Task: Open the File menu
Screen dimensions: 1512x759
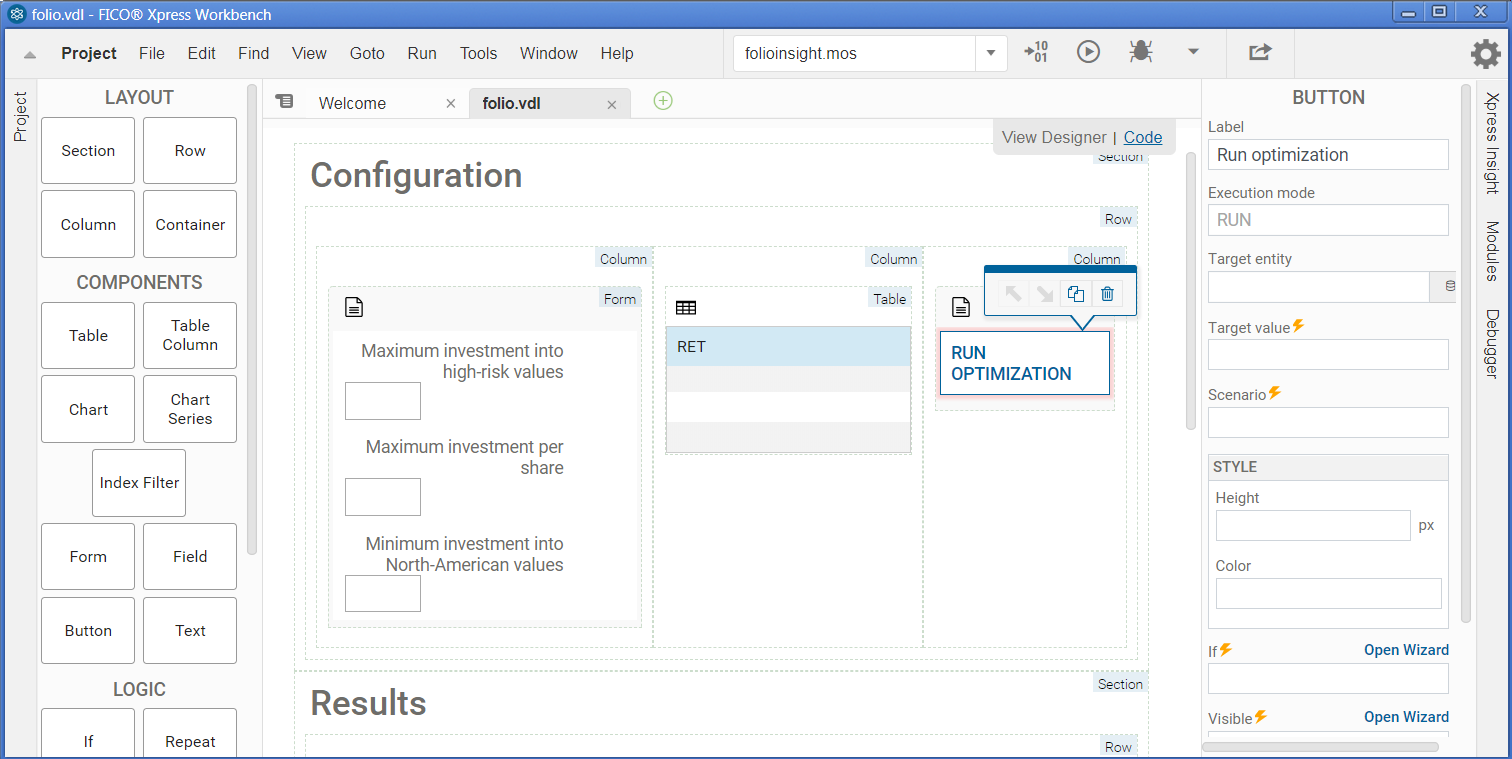Action: [152, 54]
